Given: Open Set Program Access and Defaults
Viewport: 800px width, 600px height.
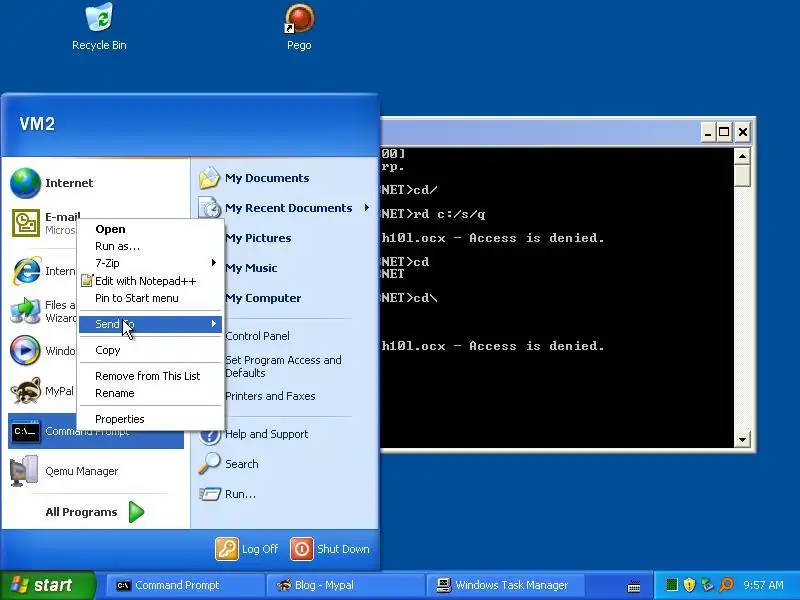Looking at the screenshot, I should (283, 366).
